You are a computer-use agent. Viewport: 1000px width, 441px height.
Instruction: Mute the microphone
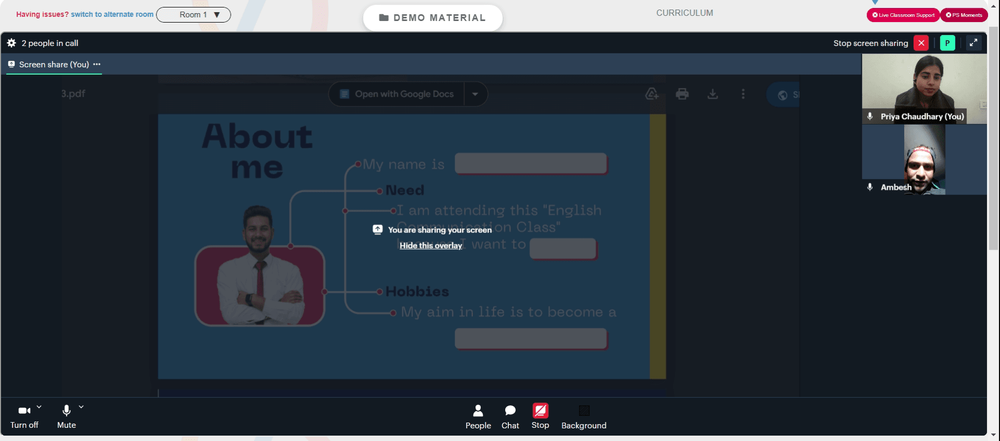click(66, 417)
